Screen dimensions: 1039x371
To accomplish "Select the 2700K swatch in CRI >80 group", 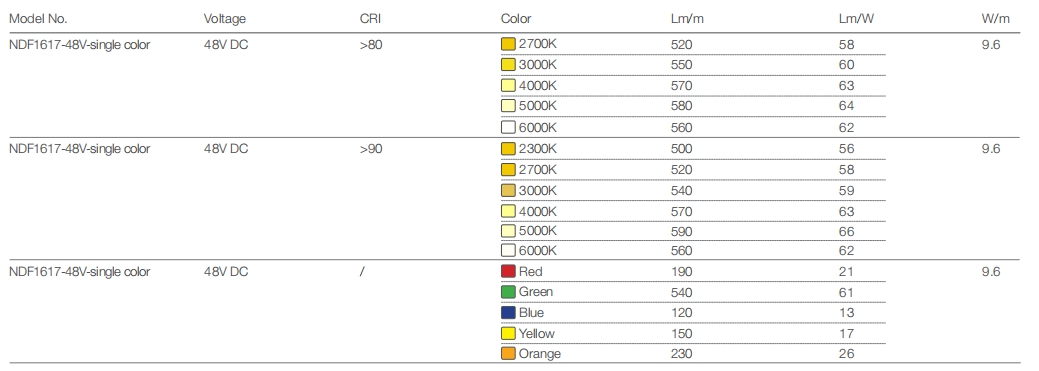I will (x=508, y=44).
